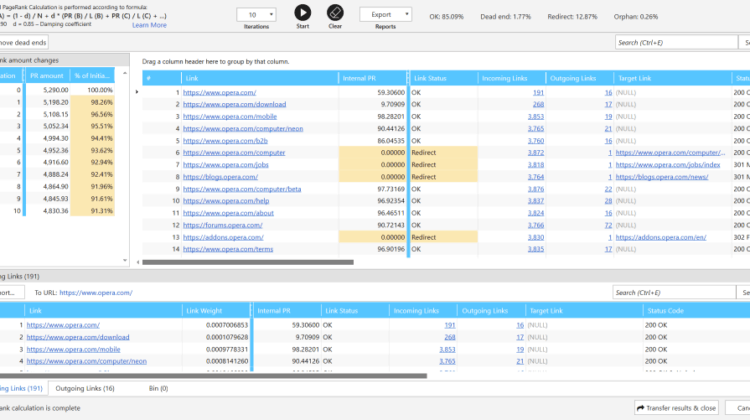Sort main table by Incoming Links column

pos(512,78)
